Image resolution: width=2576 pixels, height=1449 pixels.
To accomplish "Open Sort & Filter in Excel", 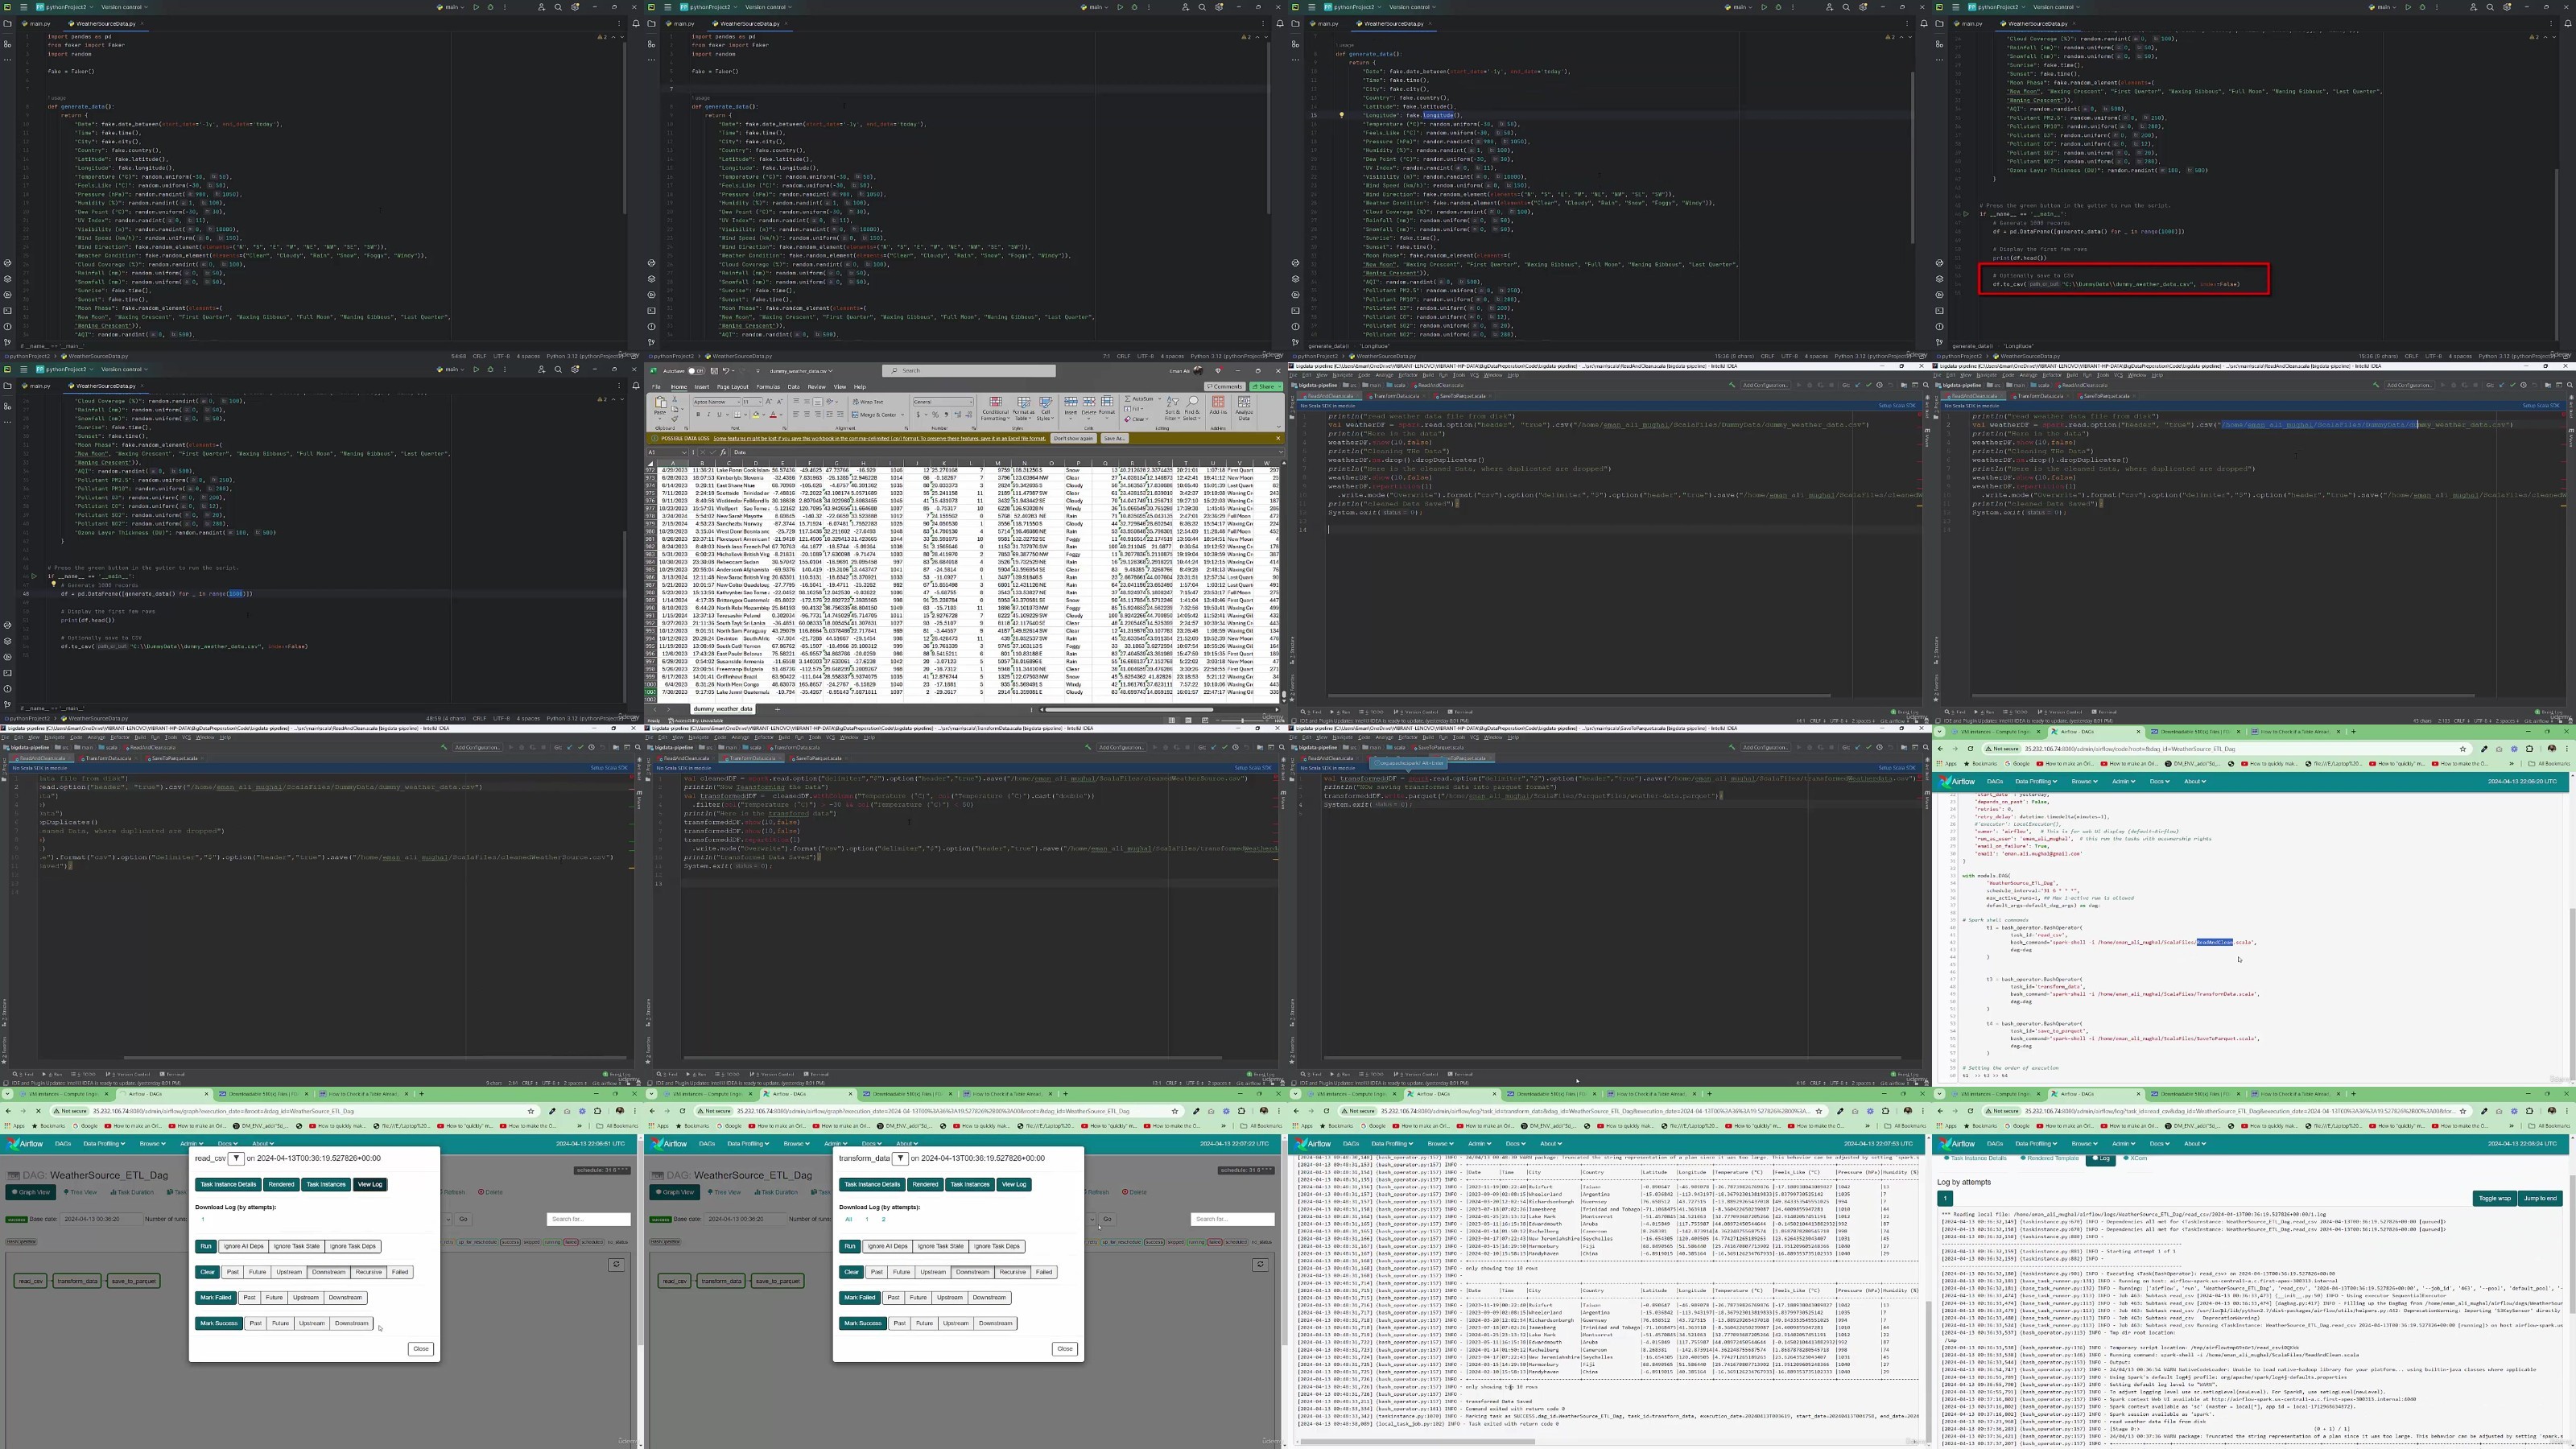I will [1171, 410].
